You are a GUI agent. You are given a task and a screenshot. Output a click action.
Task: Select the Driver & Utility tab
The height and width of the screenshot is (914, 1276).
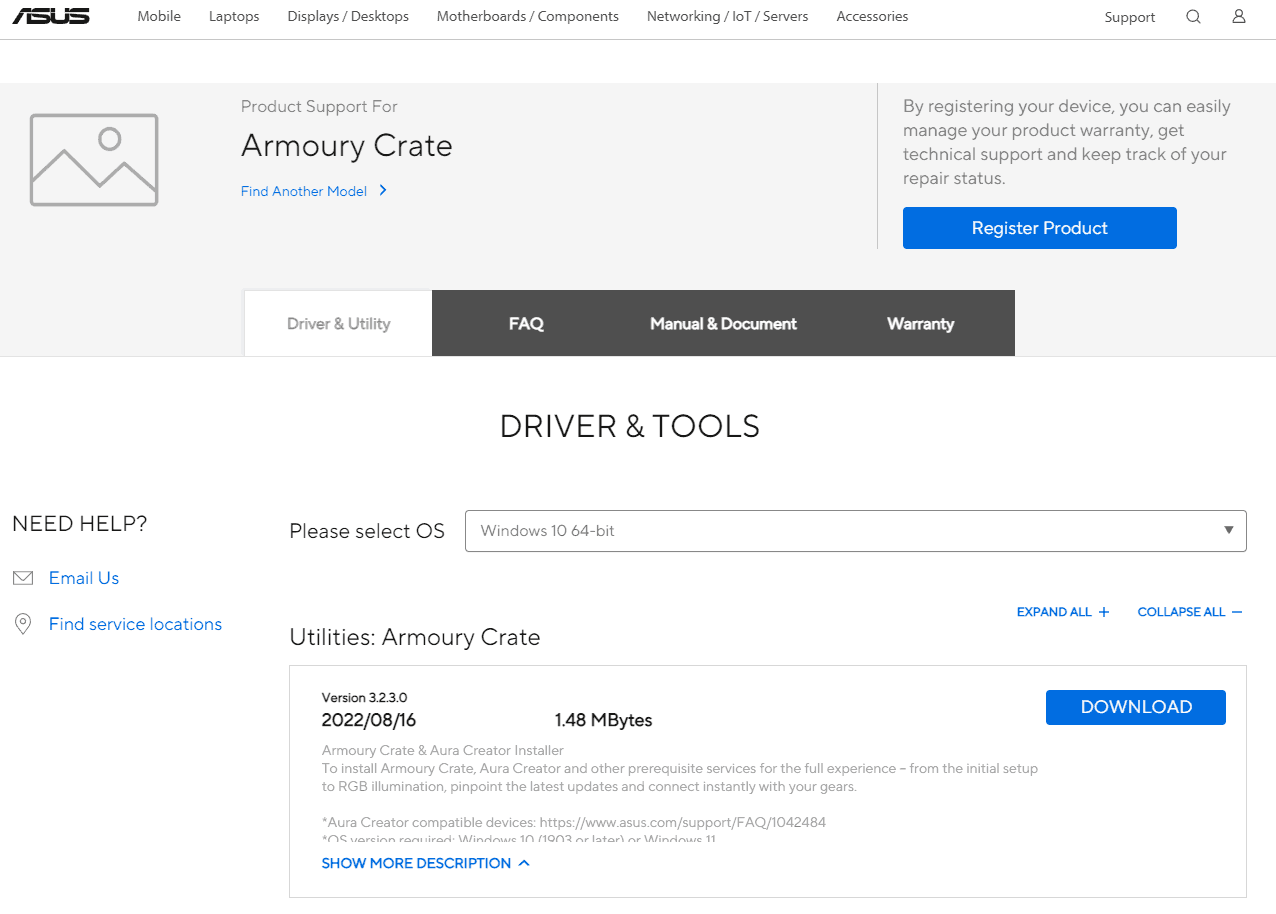[338, 323]
